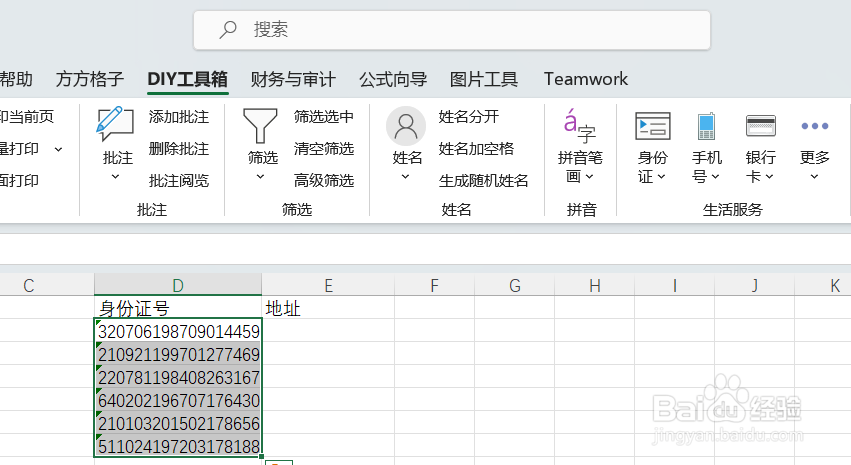This screenshot has height=465, width=851.
Task: Click the 身份证 ID card icon
Action: [652, 126]
